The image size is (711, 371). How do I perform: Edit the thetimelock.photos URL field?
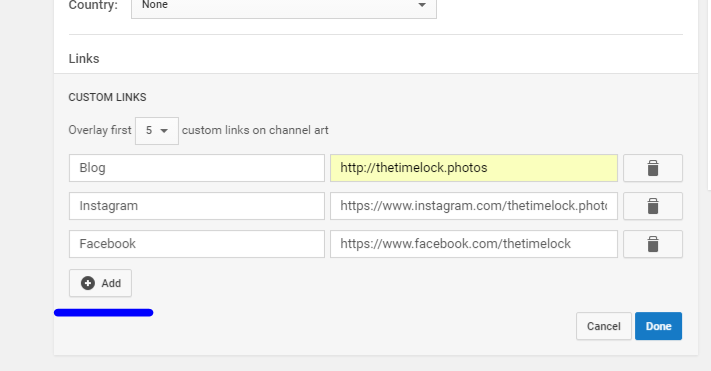tap(474, 168)
